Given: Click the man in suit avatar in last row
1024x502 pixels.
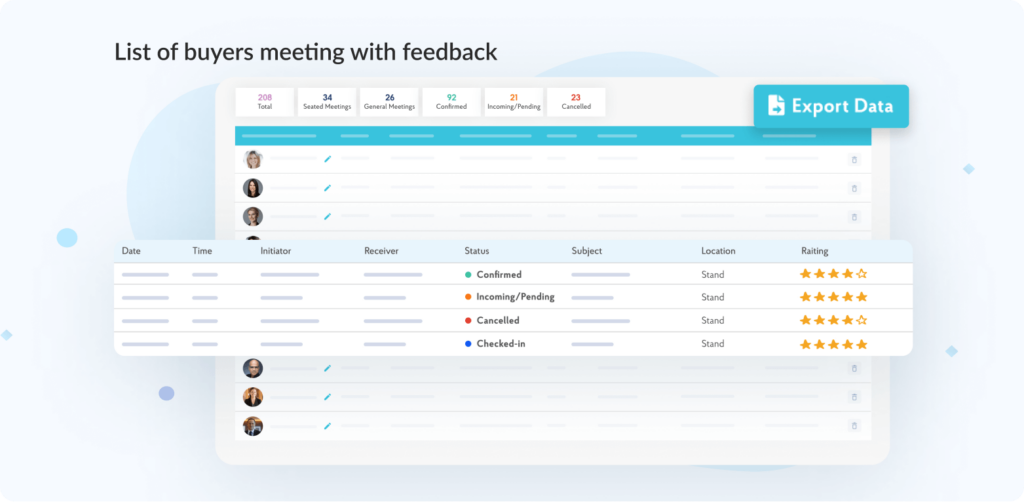Looking at the screenshot, I should [x=253, y=426].
